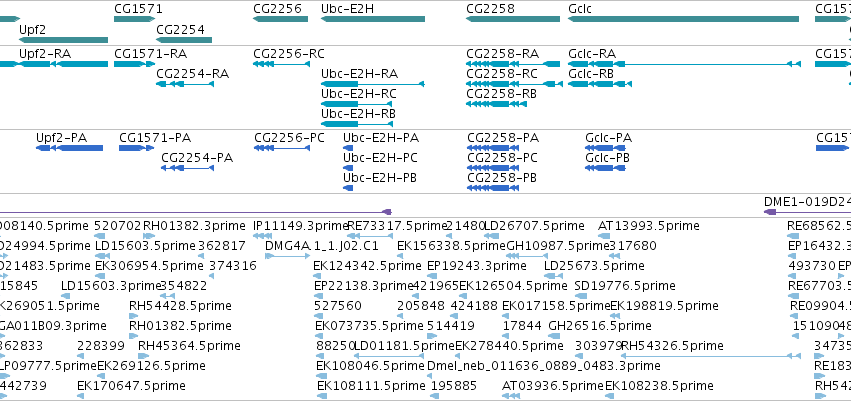The image size is (851, 401).
Task: Select the CG1571 gene glyph
Action: [x=135, y=19]
